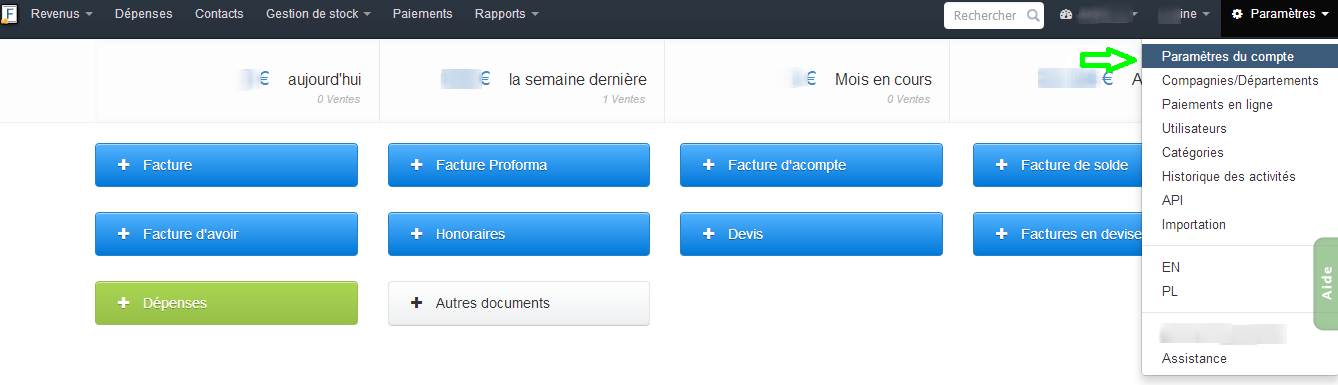Viewport: 1338px width, 385px height.
Task: Expand the Gestion de stock menu
Action: click(x=318, y=14)
